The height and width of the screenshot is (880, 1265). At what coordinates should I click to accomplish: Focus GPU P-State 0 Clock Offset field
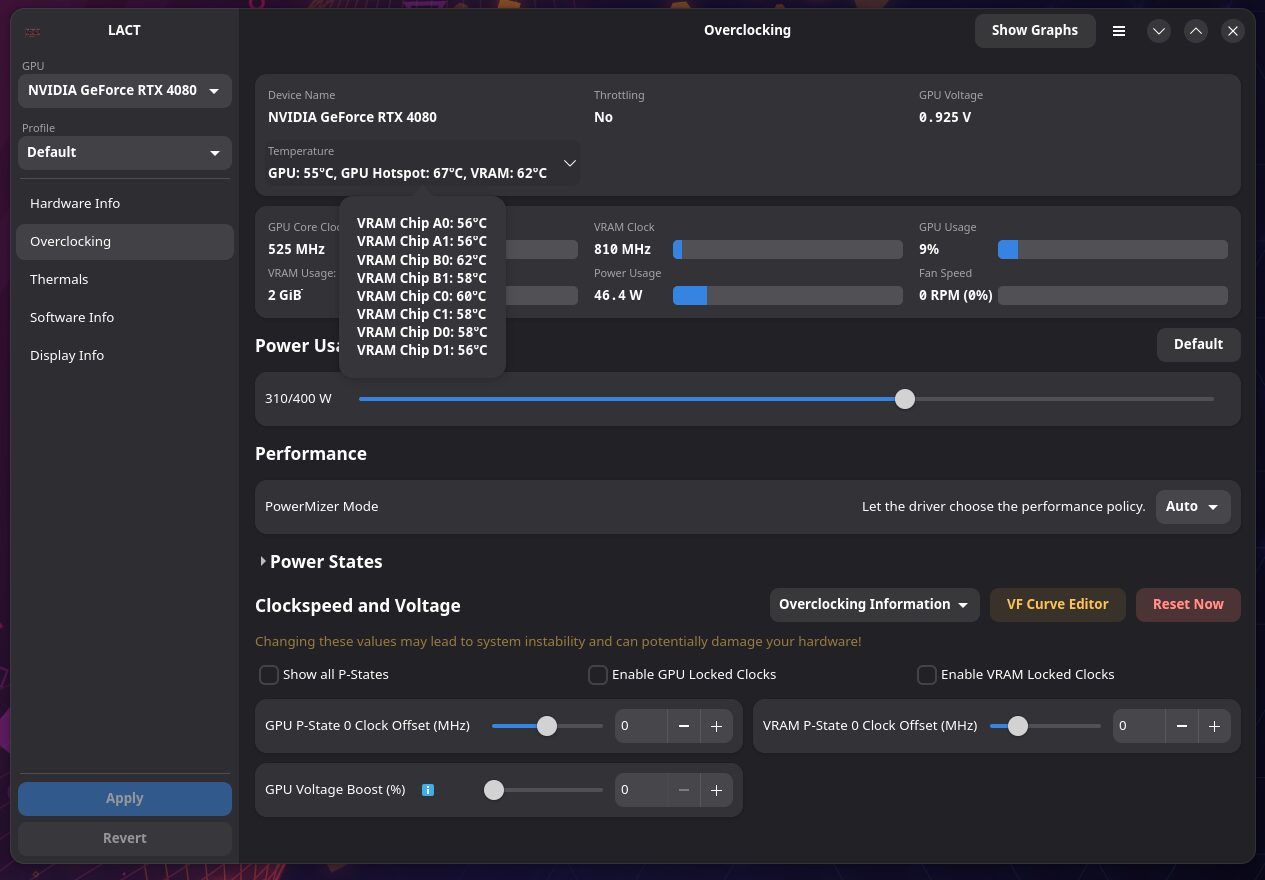click(641, 726)
